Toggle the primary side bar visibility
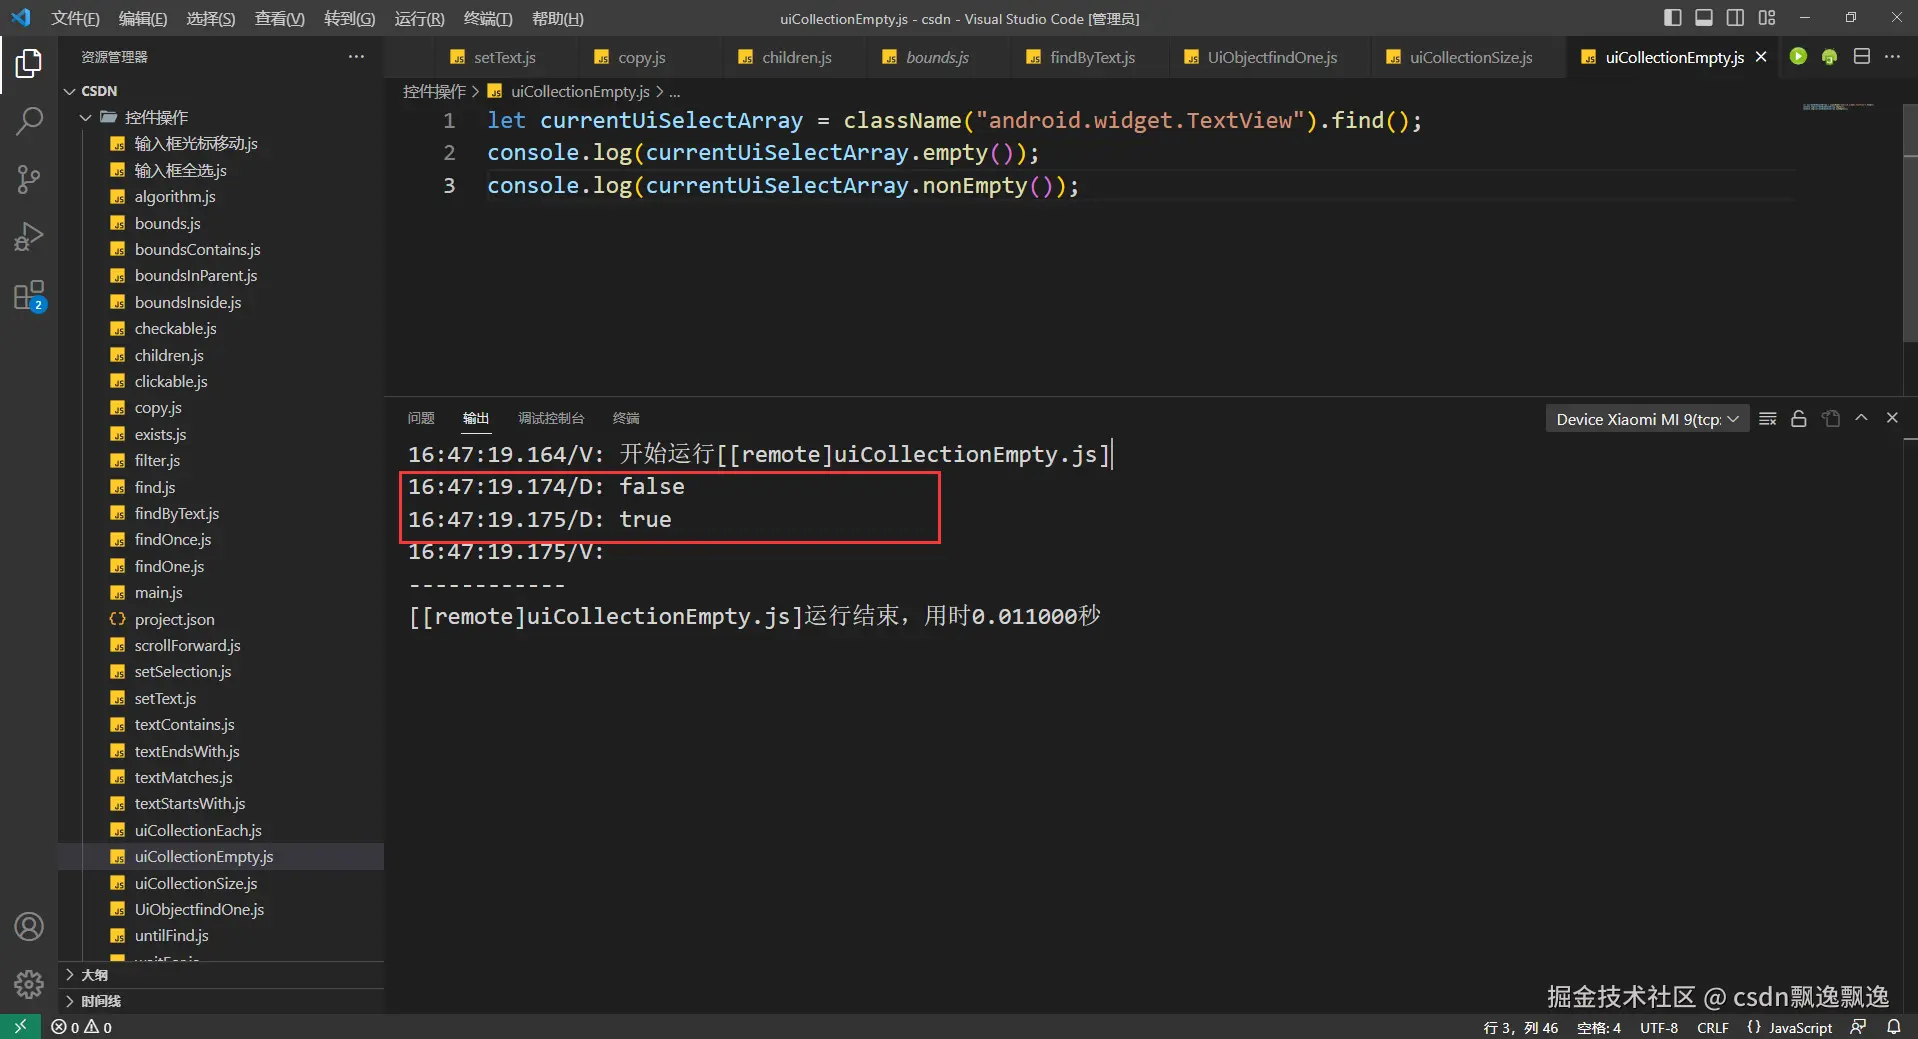This screenshot has width=1918, height=1039. coord(1672,17)
